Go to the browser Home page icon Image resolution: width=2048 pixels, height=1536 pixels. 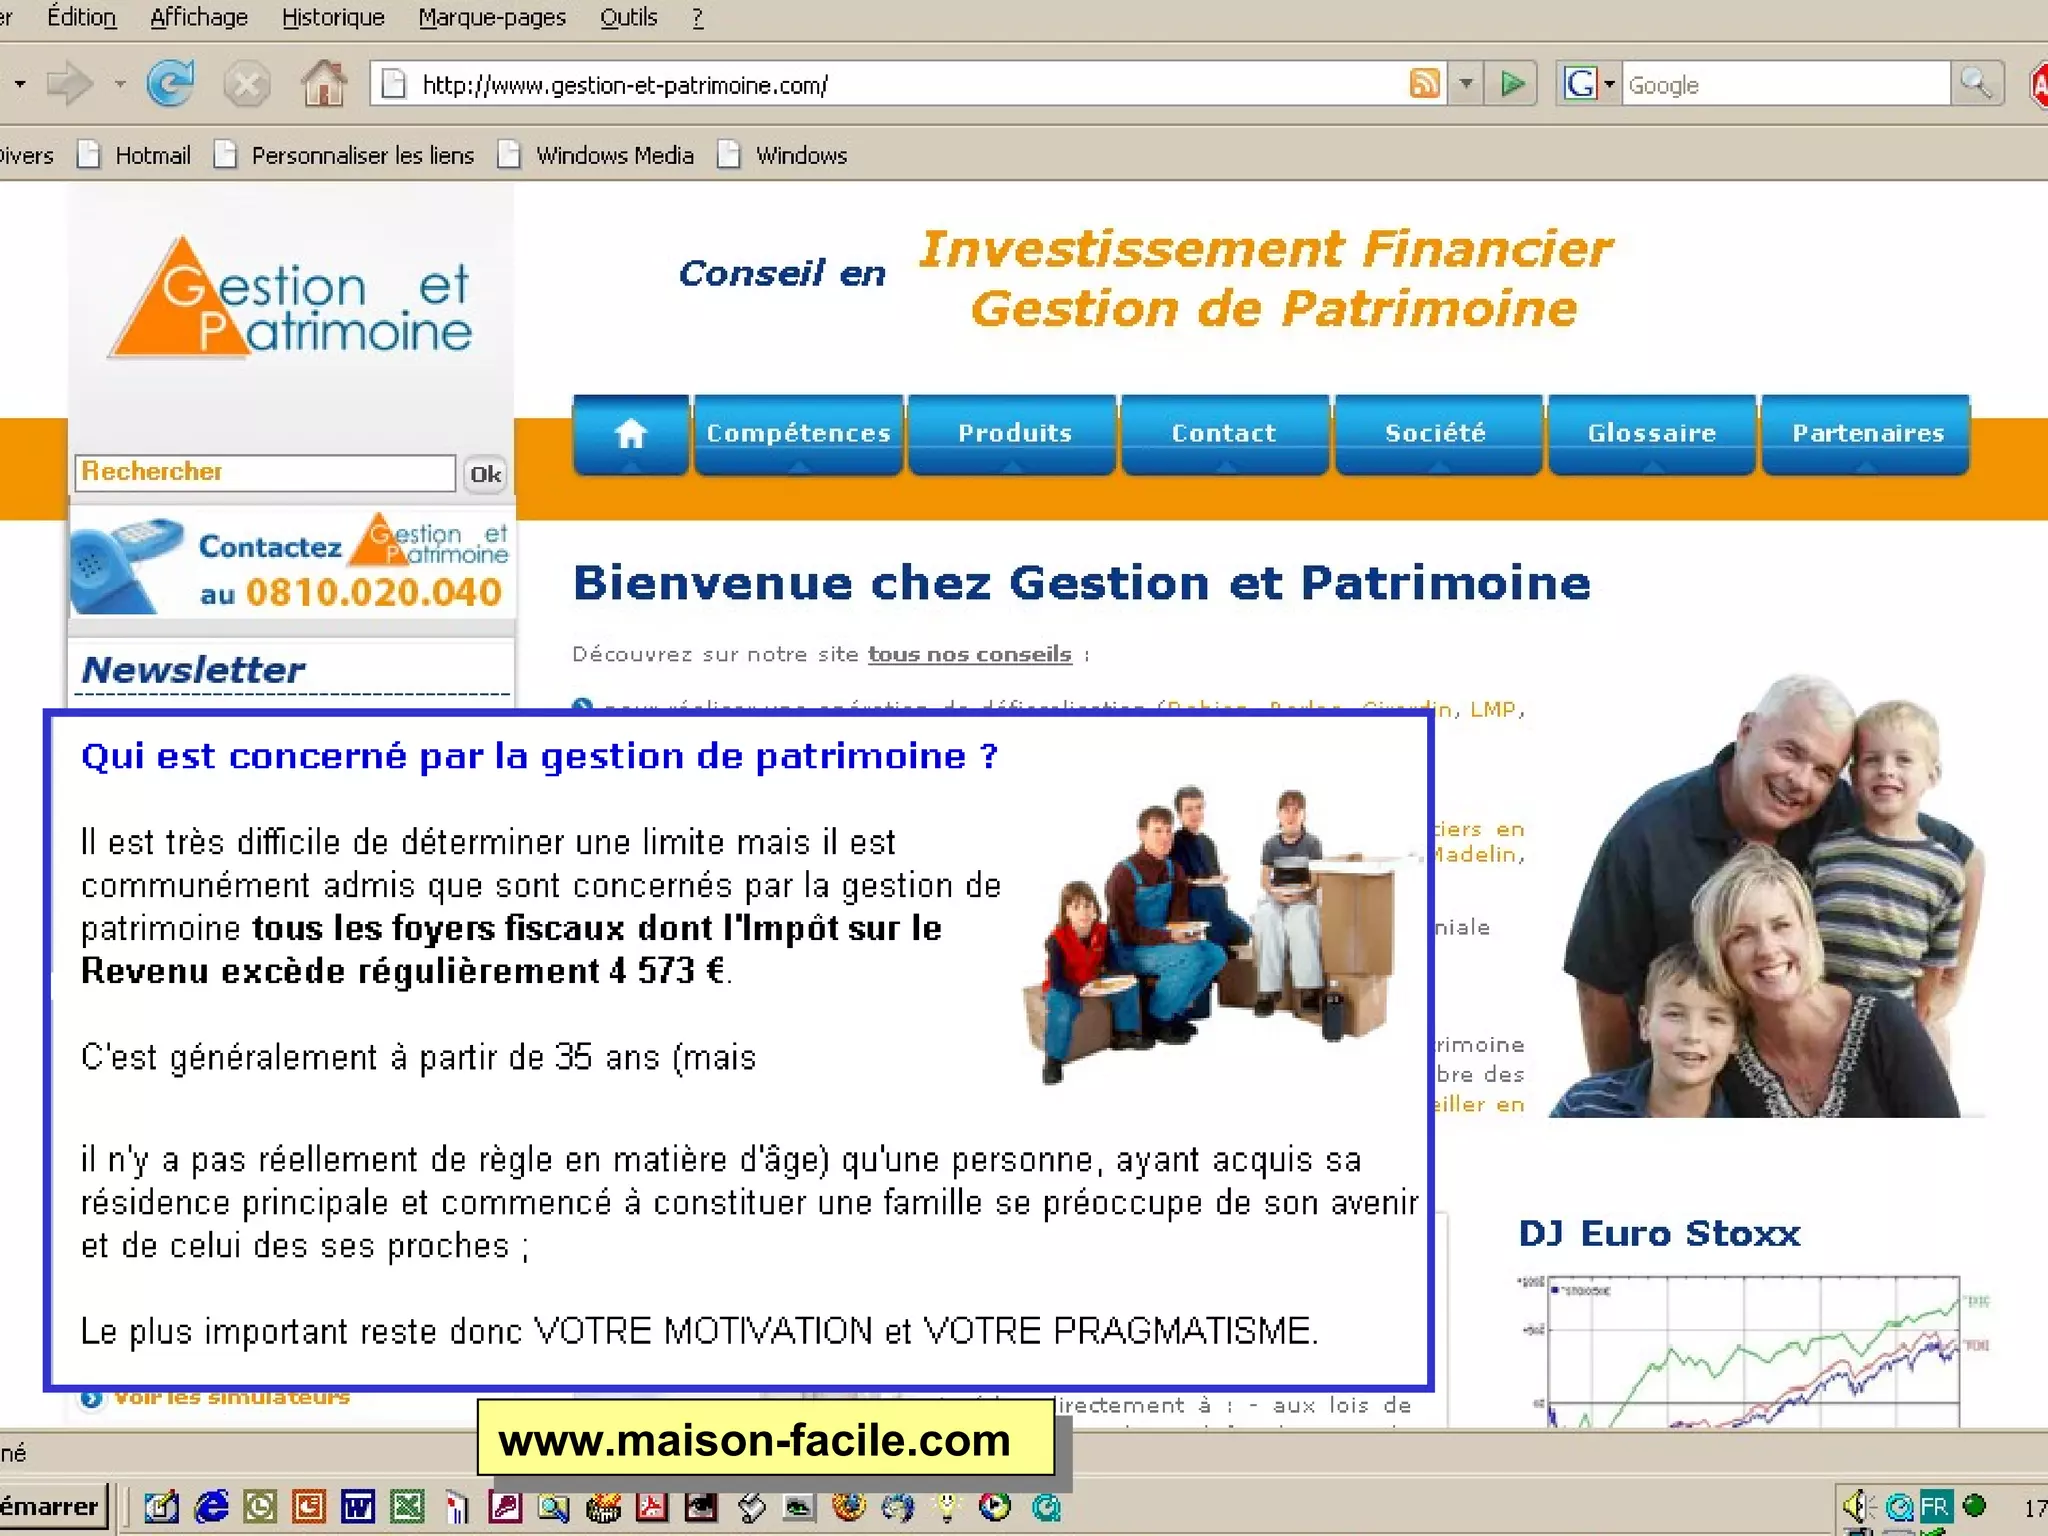pyautogui.click(x=324, y=83)
